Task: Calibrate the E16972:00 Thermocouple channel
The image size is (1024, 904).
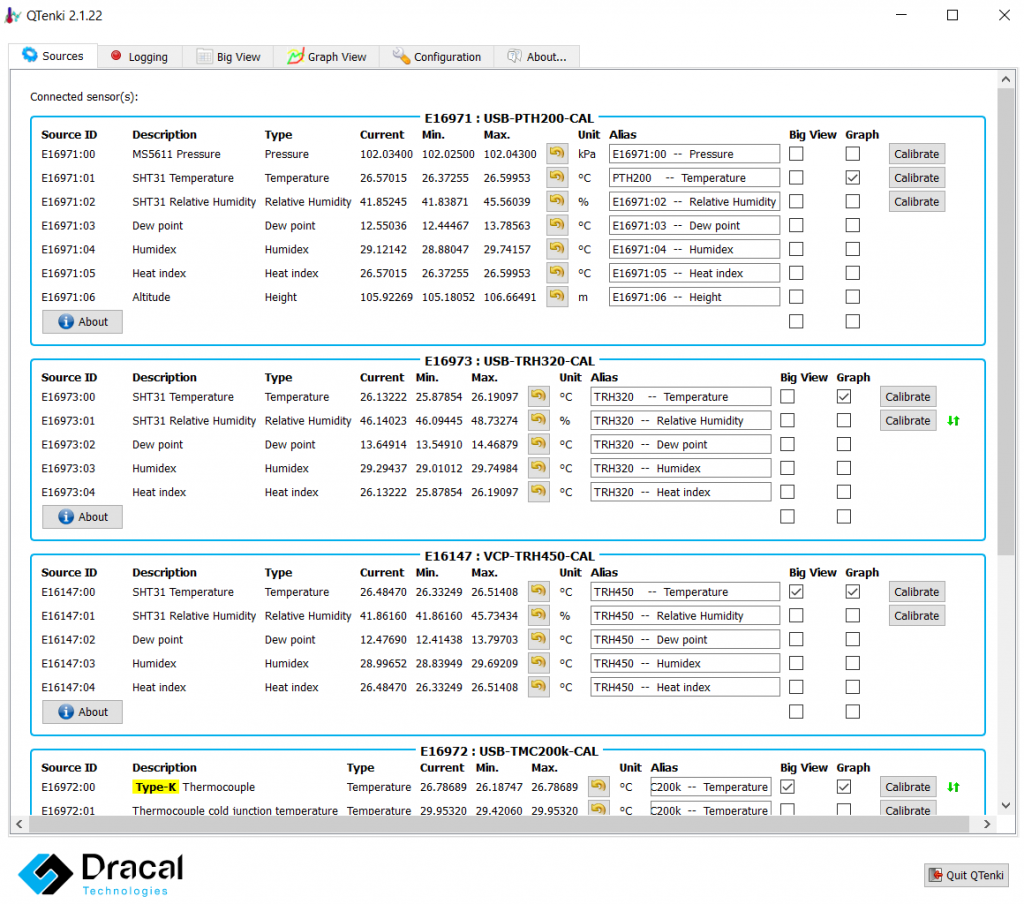Action: [x=908, y=787]
